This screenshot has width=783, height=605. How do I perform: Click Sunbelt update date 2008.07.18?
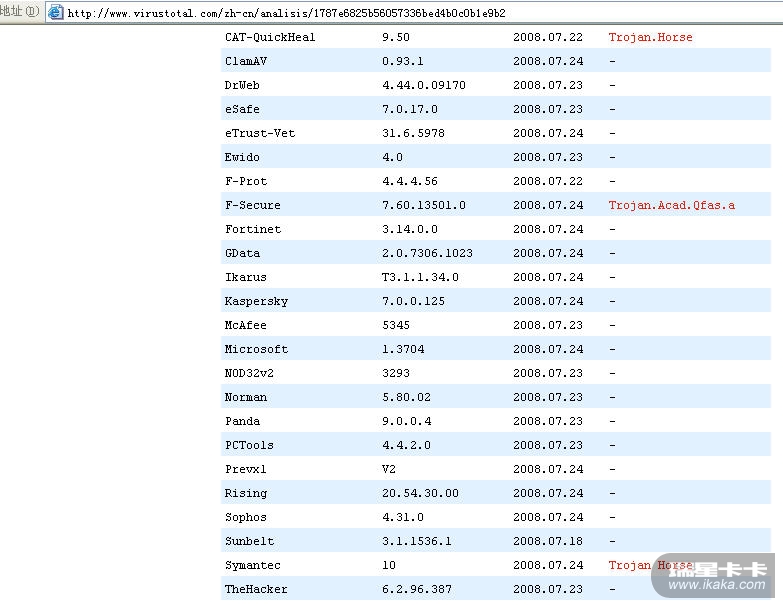tap(548, 541)
